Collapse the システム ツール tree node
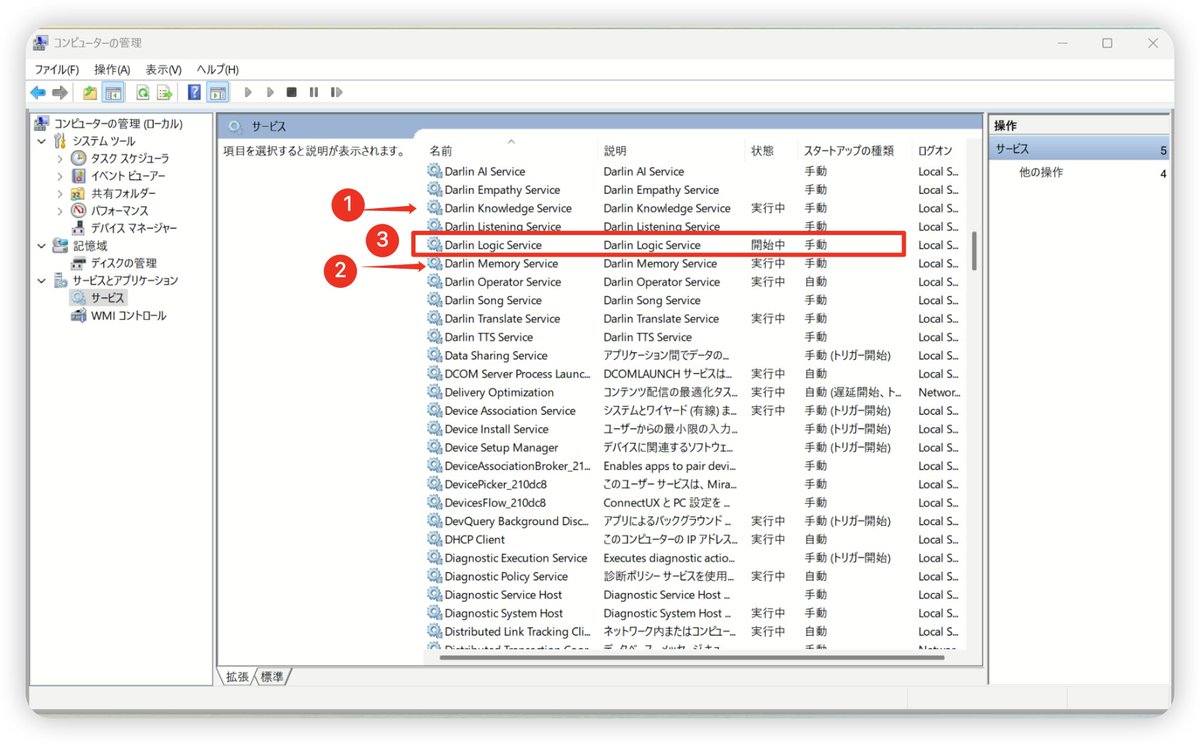The width and height of the screenshot is (1200, 744). (41, 141)
